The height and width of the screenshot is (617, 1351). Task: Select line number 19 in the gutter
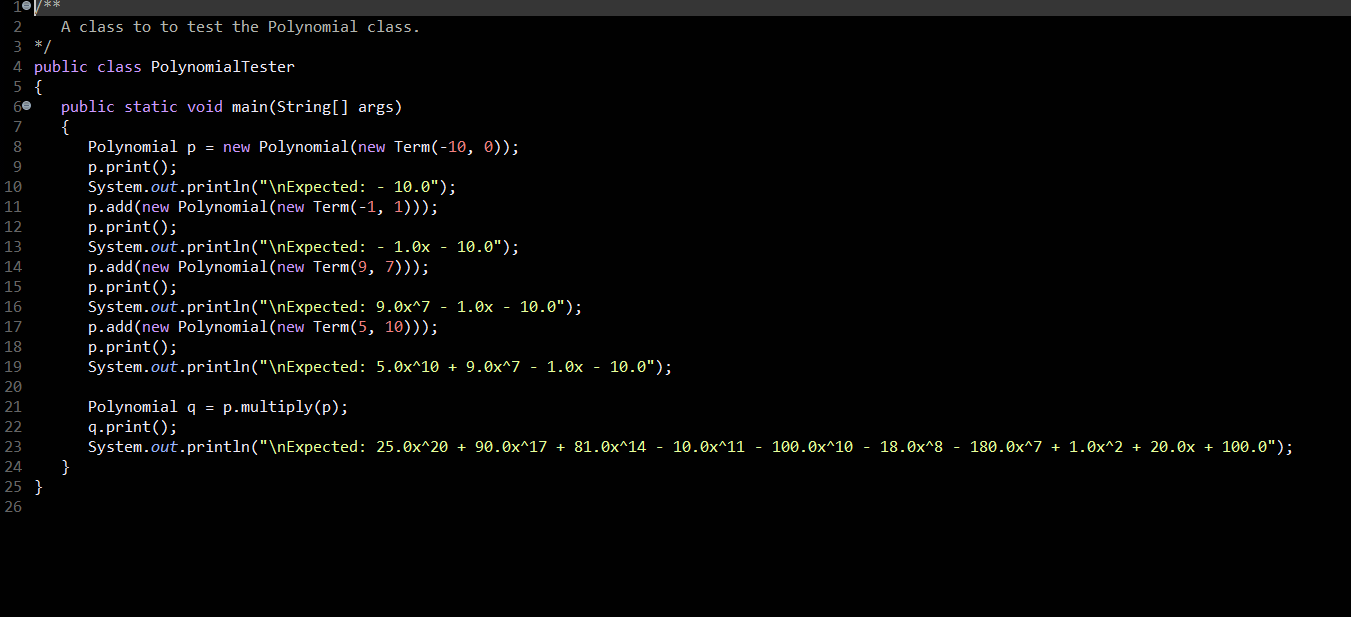tap(13, 366)
